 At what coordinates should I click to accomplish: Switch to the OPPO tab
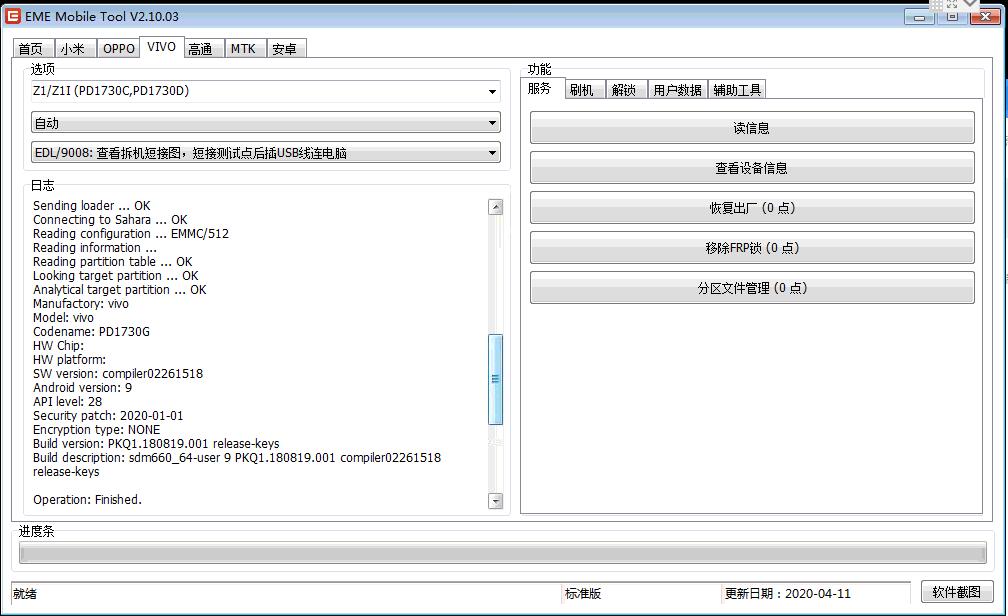[118, 48]
